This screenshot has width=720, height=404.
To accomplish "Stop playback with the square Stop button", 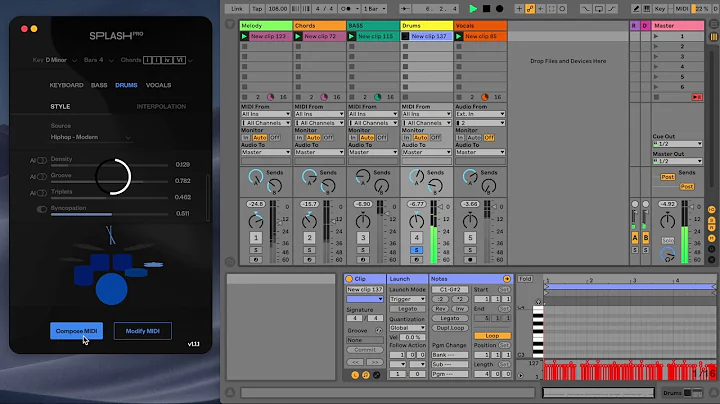I will click(x=486, y=9).
